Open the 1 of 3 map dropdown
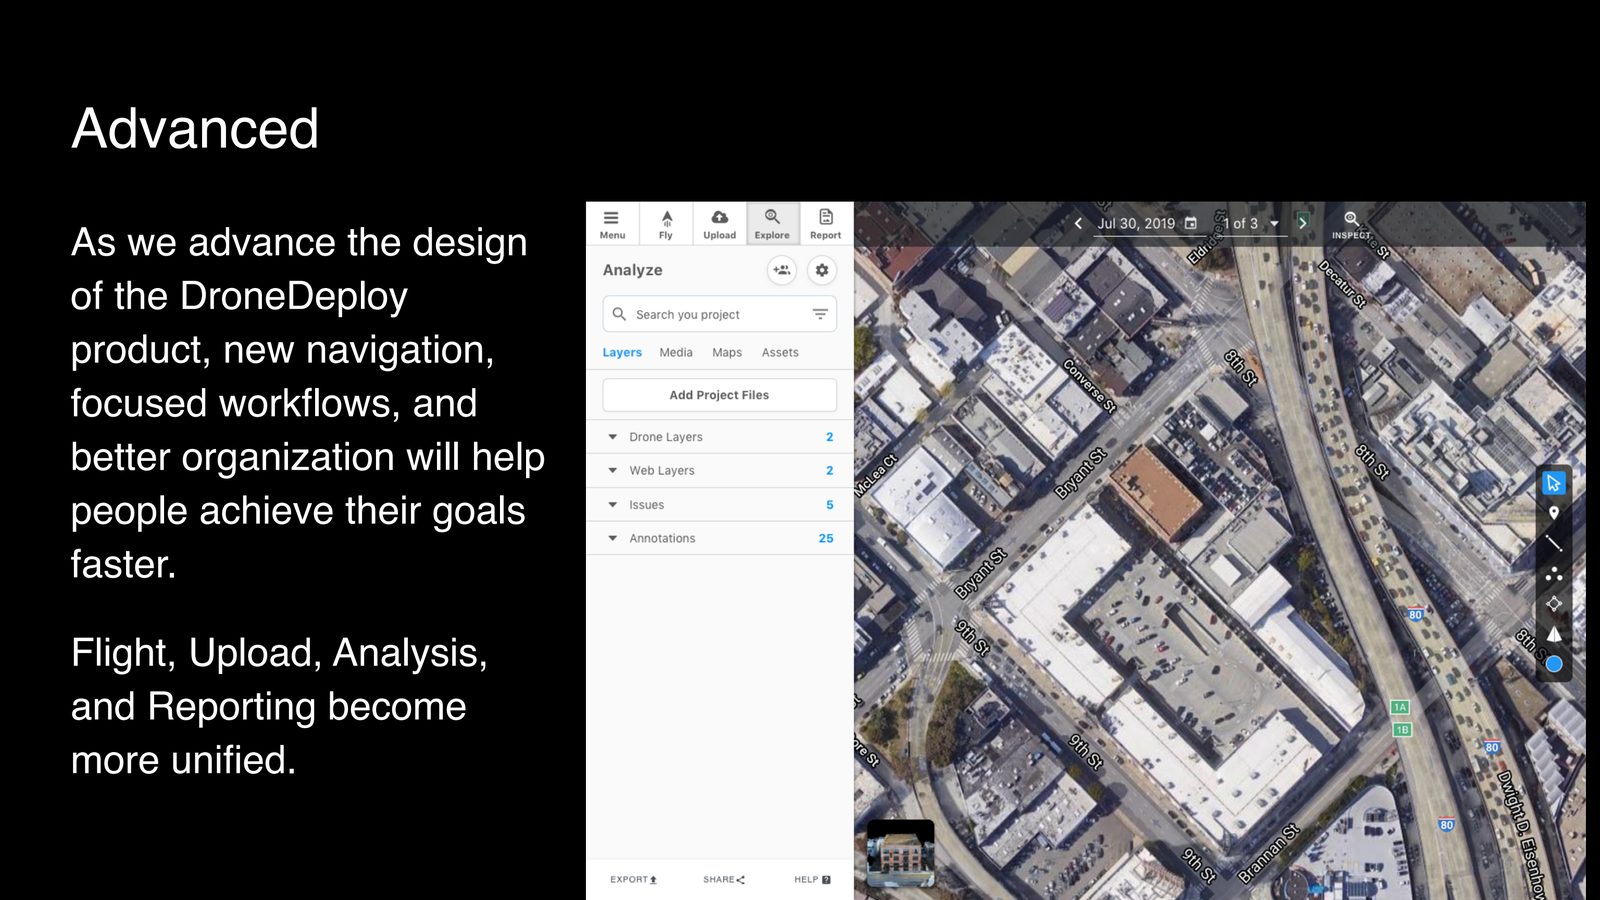The height and width of the screenshot is (900, 1600). [1251, 224]
